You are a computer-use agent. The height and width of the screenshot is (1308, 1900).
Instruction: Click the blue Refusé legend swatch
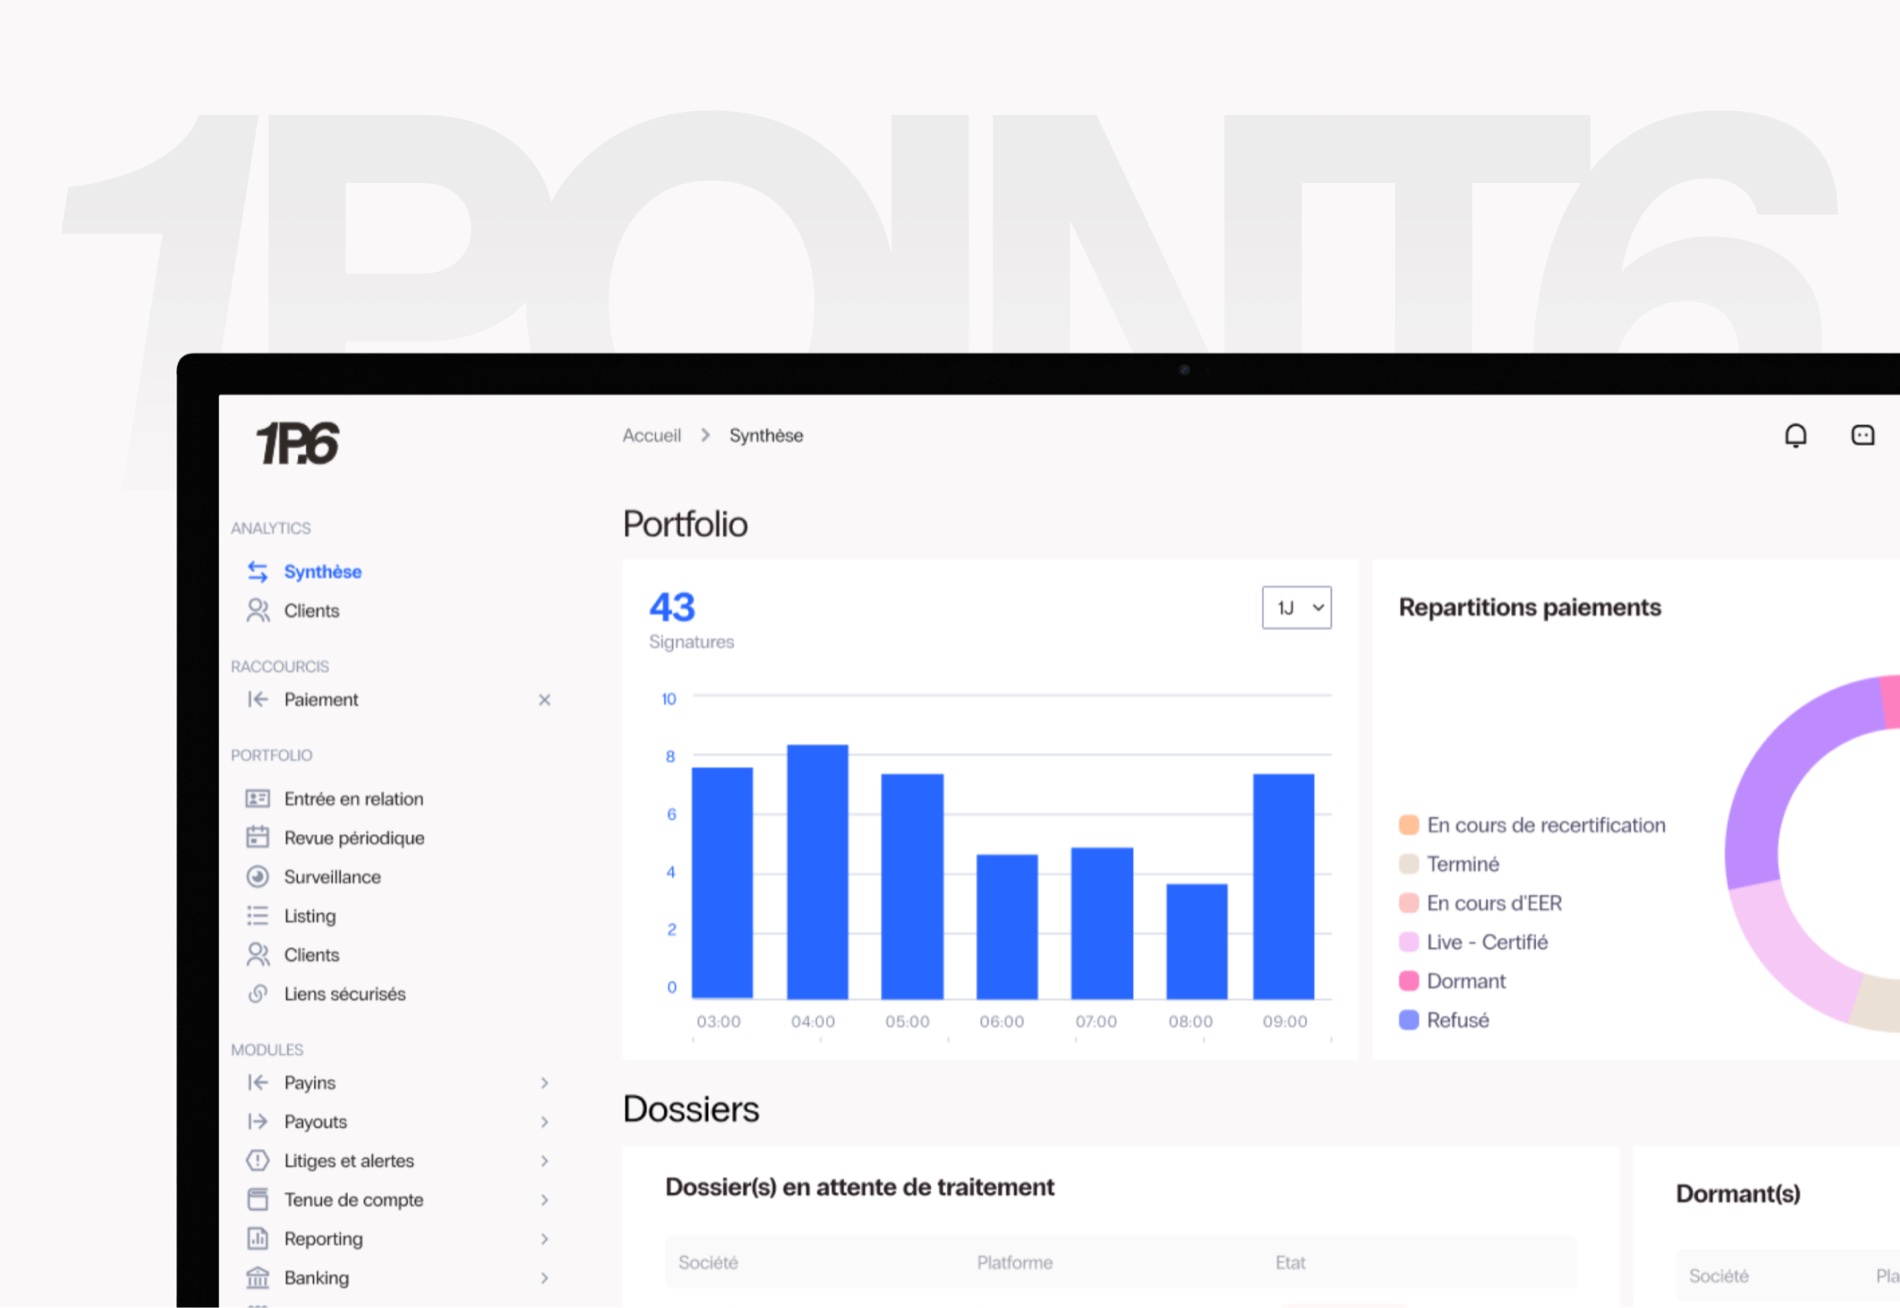click(x=1409, y=1020)
